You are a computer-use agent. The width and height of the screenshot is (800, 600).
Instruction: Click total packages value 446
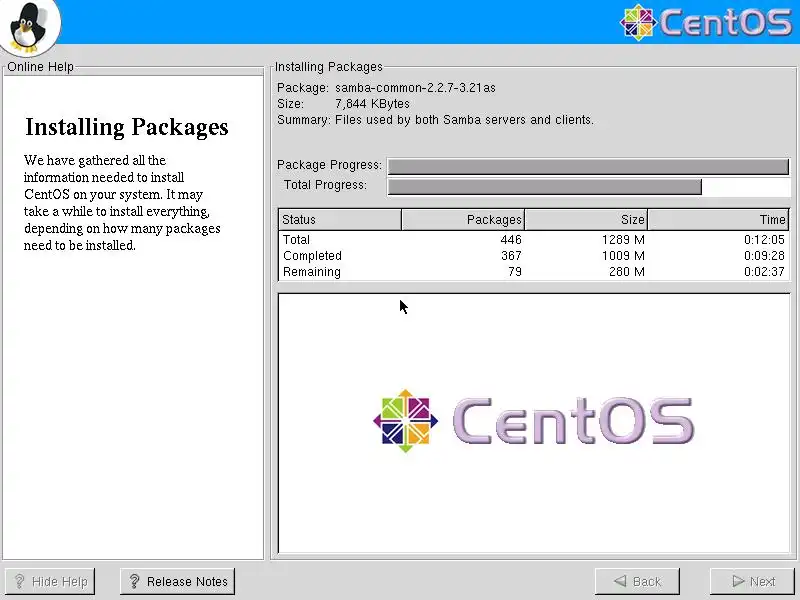[x=511, y=239]
